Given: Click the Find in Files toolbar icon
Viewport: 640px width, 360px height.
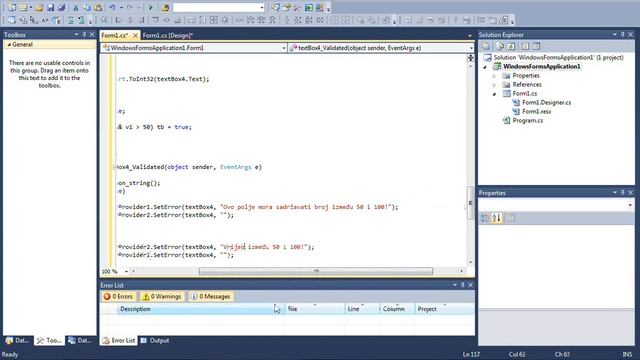Looking at the screenshot, I should click(165, 7).
